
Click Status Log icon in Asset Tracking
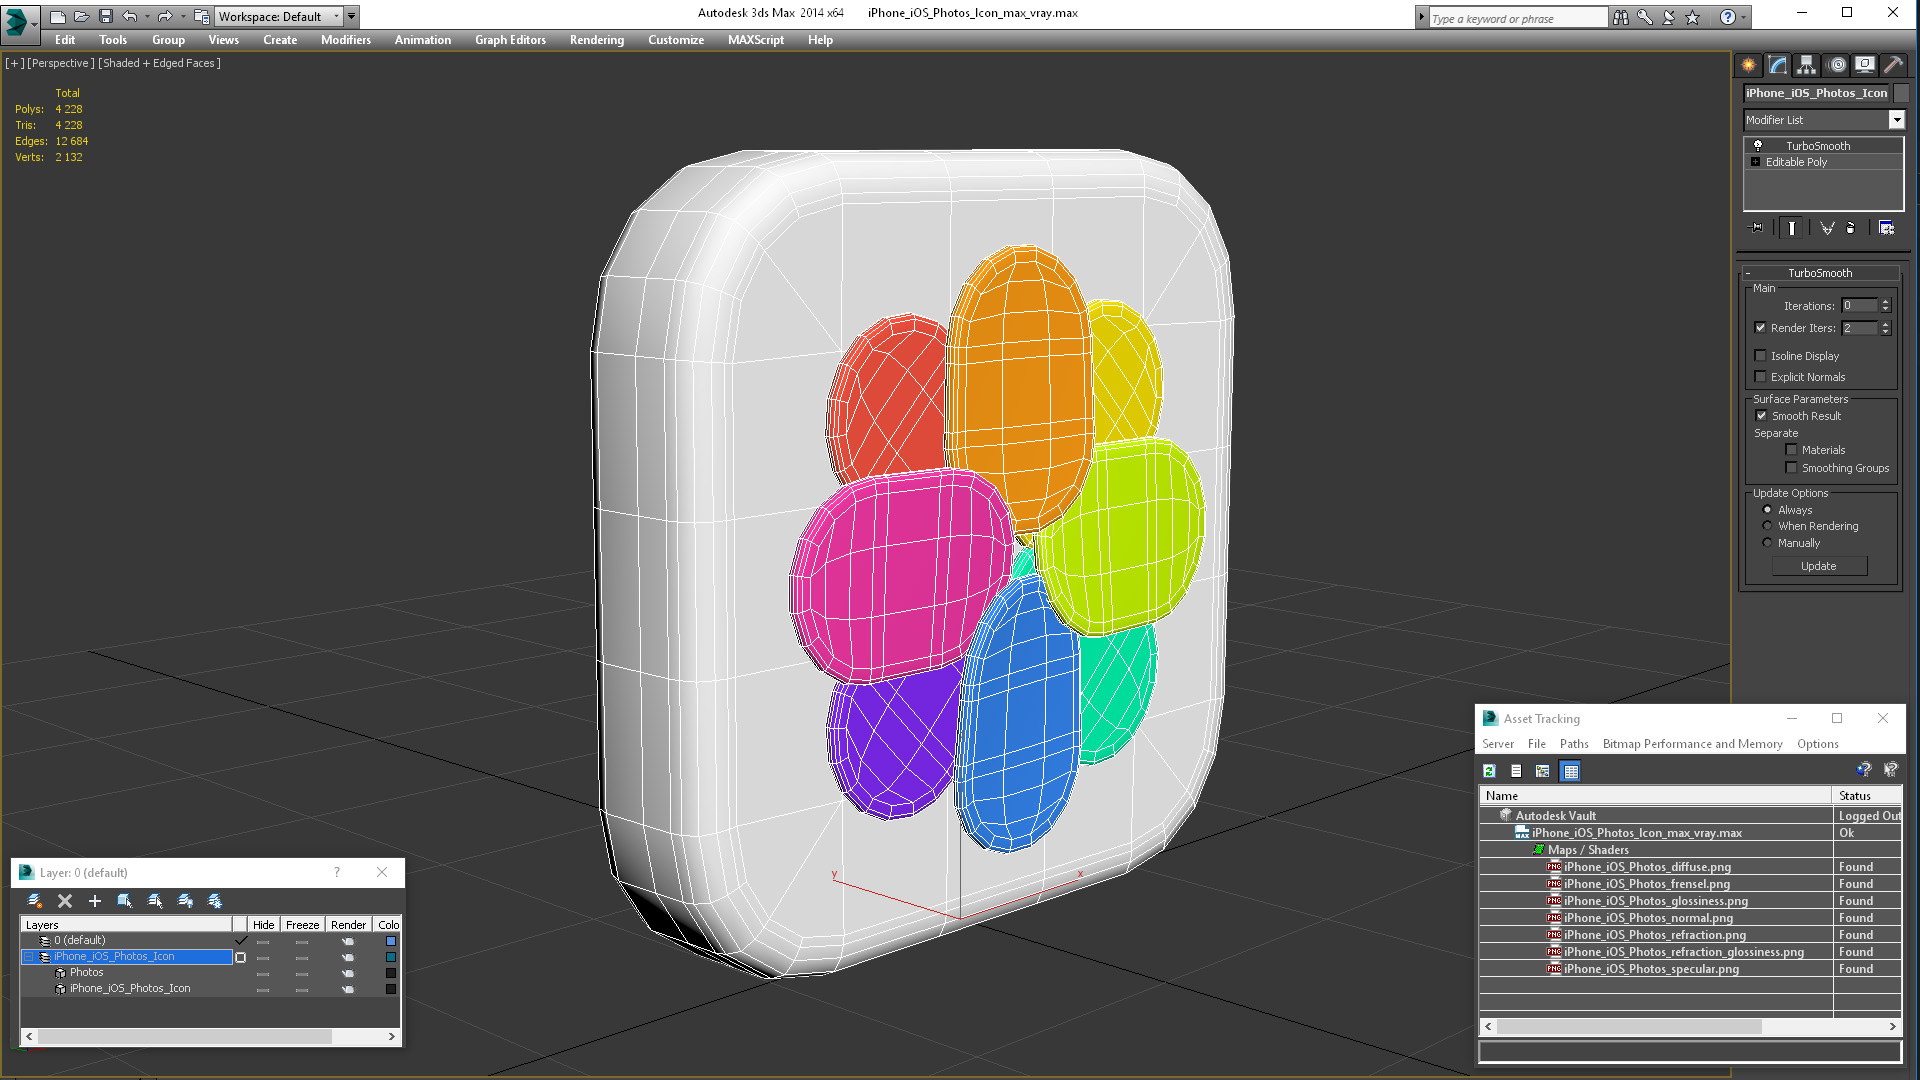1516,771
